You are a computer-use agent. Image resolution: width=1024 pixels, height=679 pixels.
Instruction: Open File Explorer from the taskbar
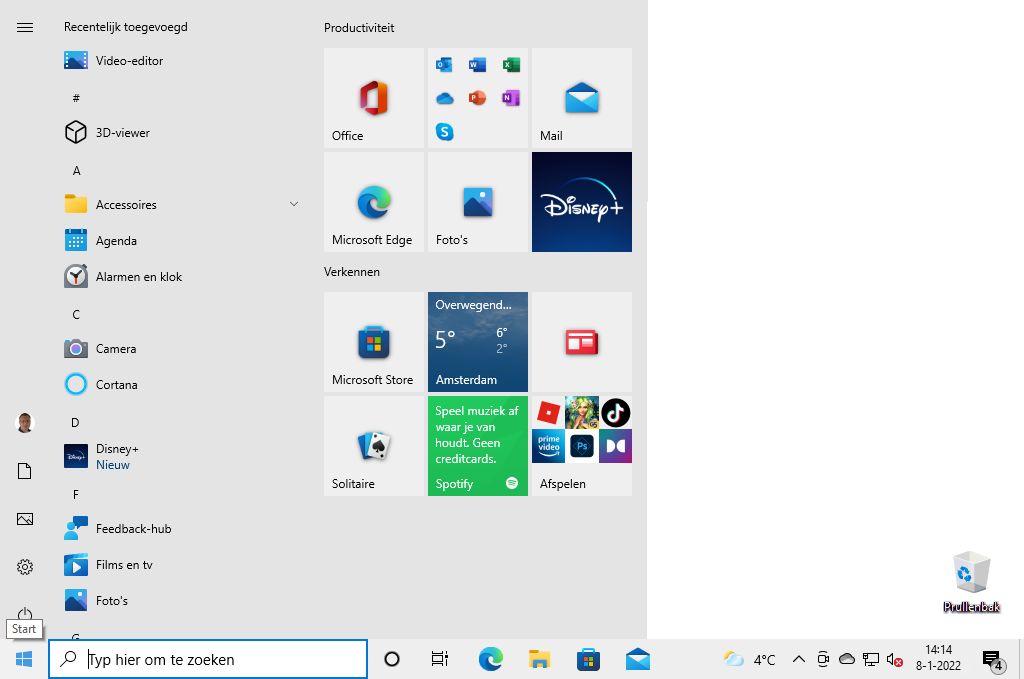coord(539,659)
